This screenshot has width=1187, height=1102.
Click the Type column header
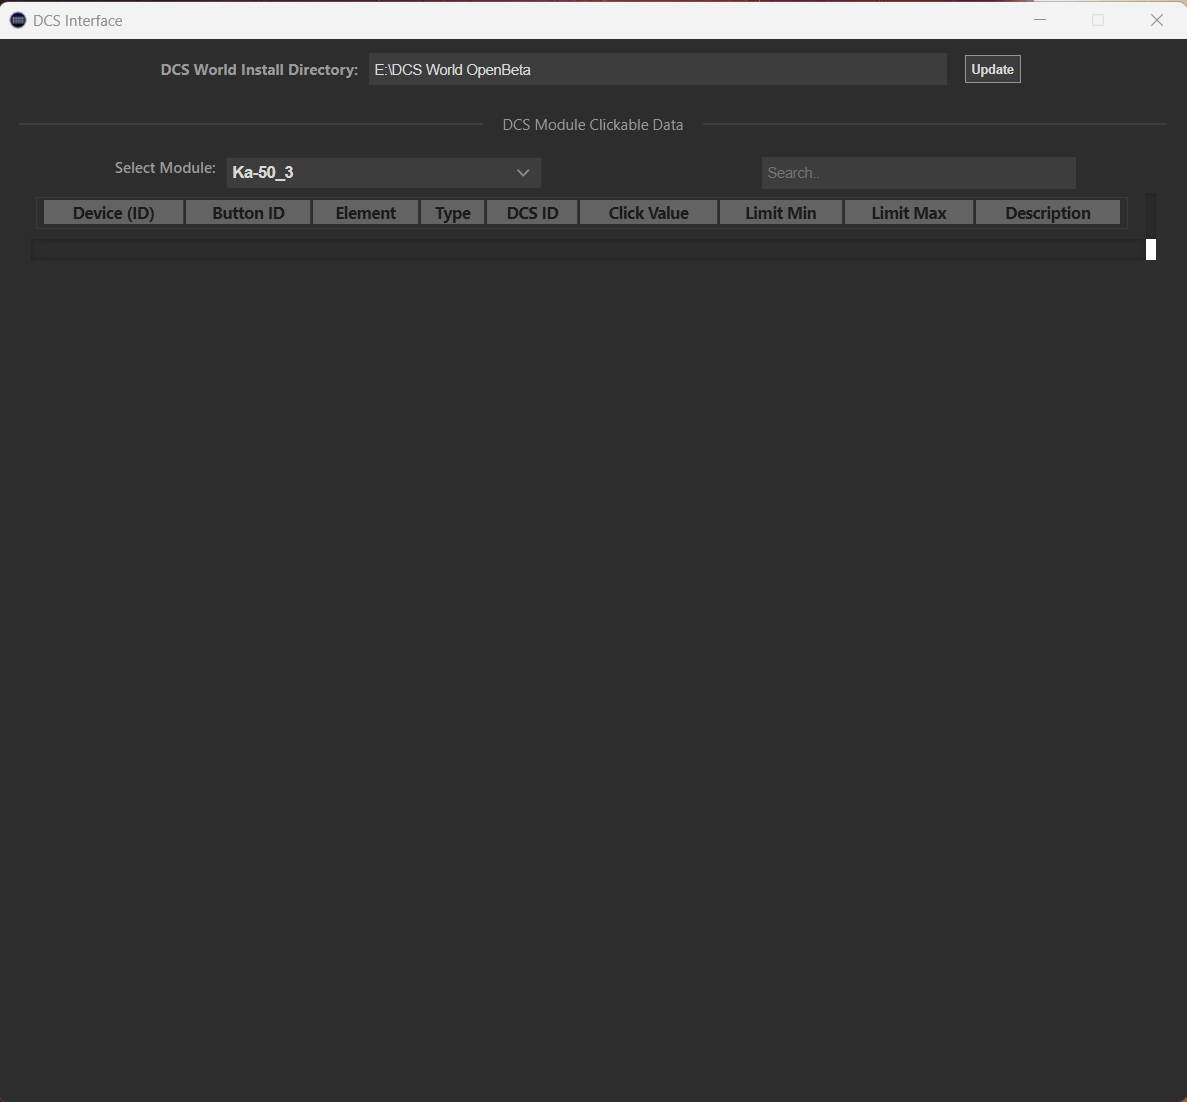pos(453,213)
